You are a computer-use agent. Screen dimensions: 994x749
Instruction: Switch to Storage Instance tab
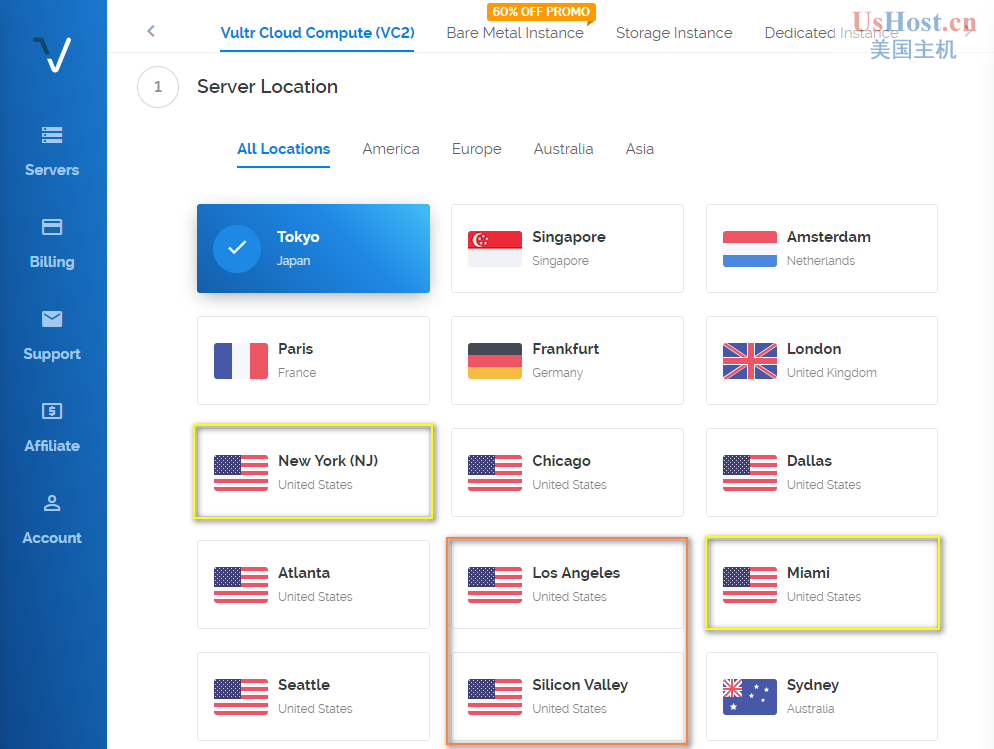click(x=674, y=33)
